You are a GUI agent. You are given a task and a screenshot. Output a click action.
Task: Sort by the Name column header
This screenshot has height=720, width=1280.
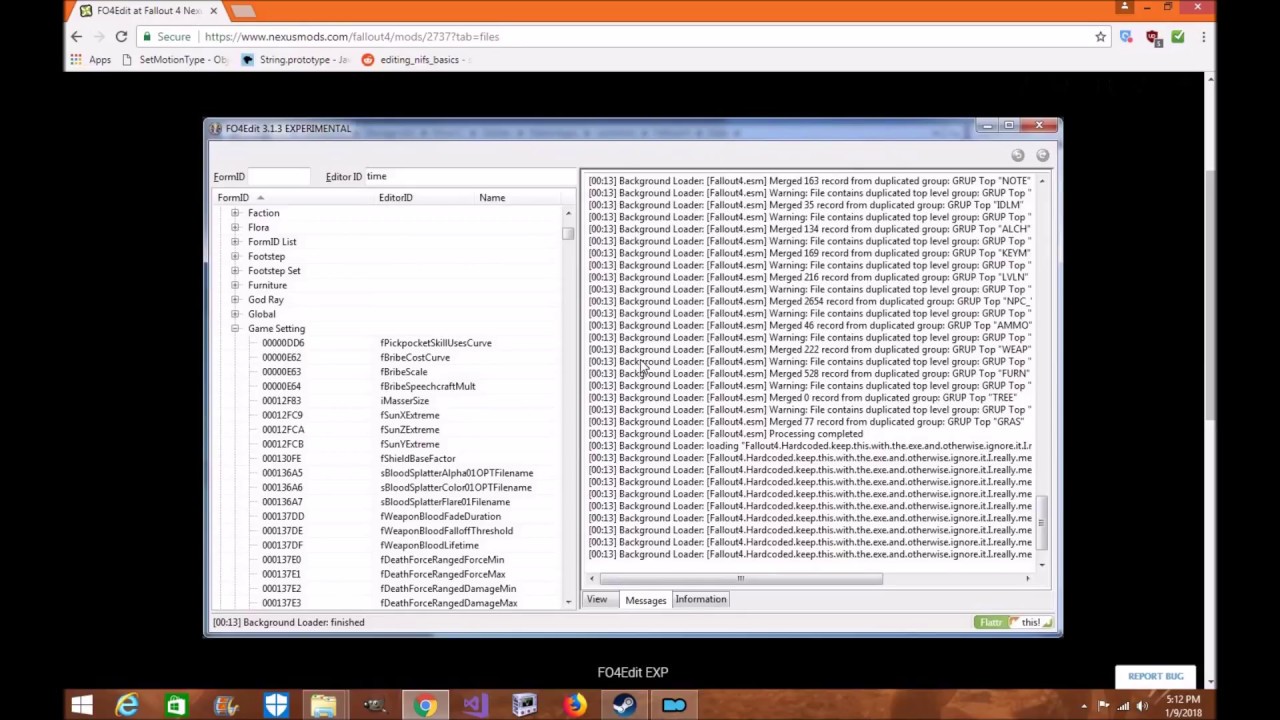518,198
